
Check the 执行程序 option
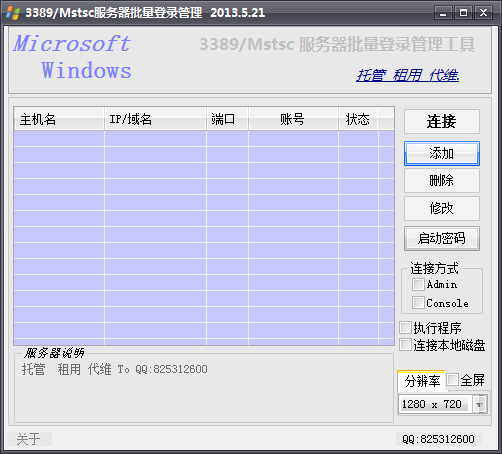click(405, 328)
